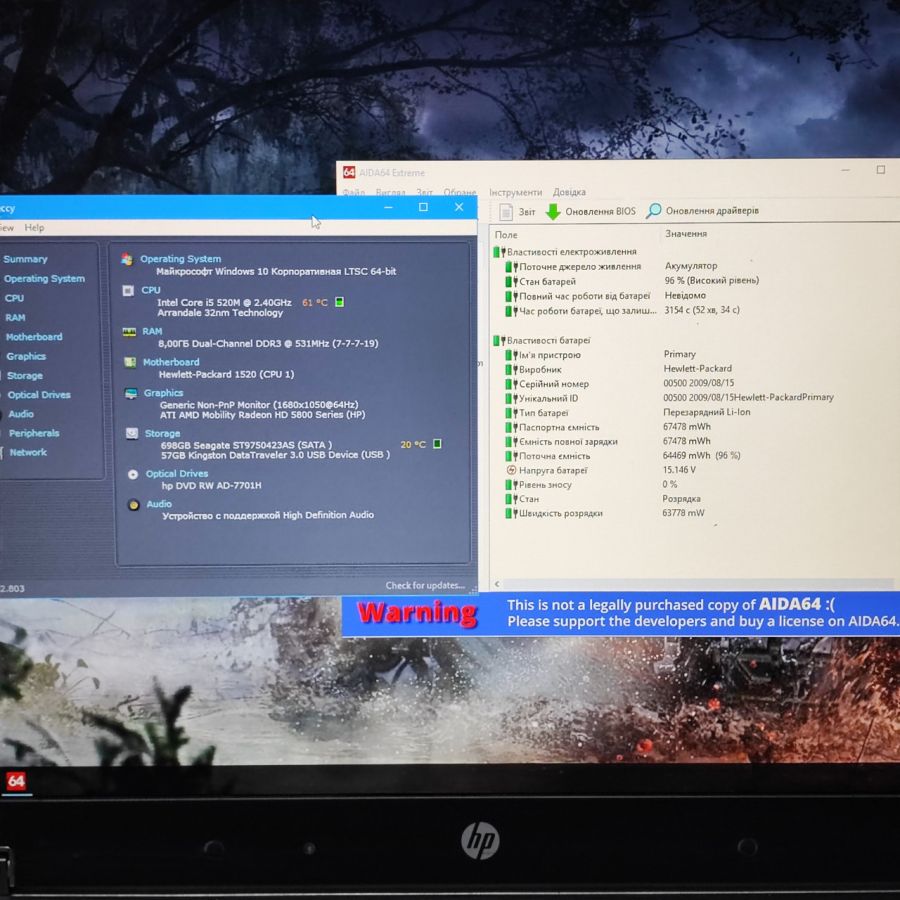900x900 pixels.
Task: Click the CPU temperature green indicator icon
Action: click(x=339, y=302)
